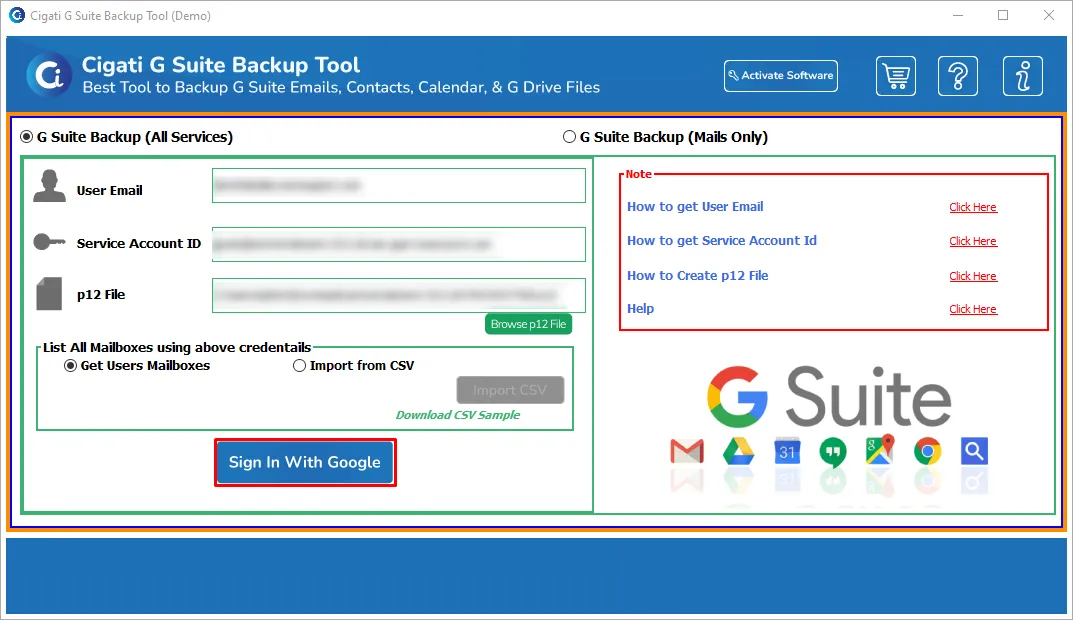Image resolution: width=1073 pixels, height=620 pixels.
Task: Click the key icon beside Service Account ID
Action: 49,242
